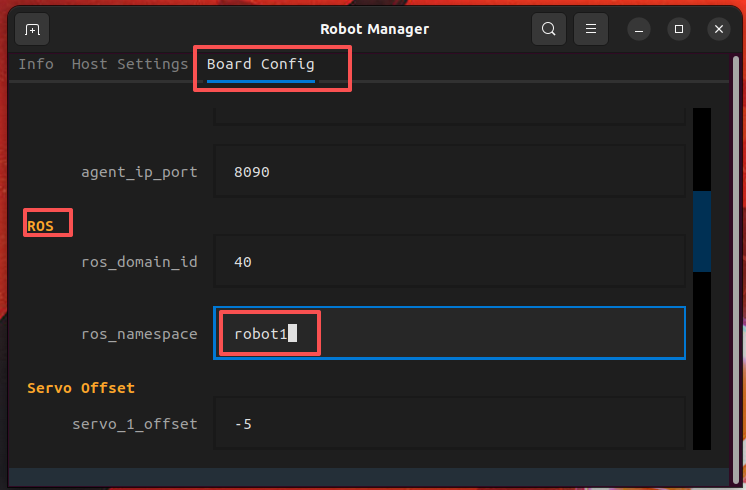Maximize the Robot Manager window

tap(679, 29)
